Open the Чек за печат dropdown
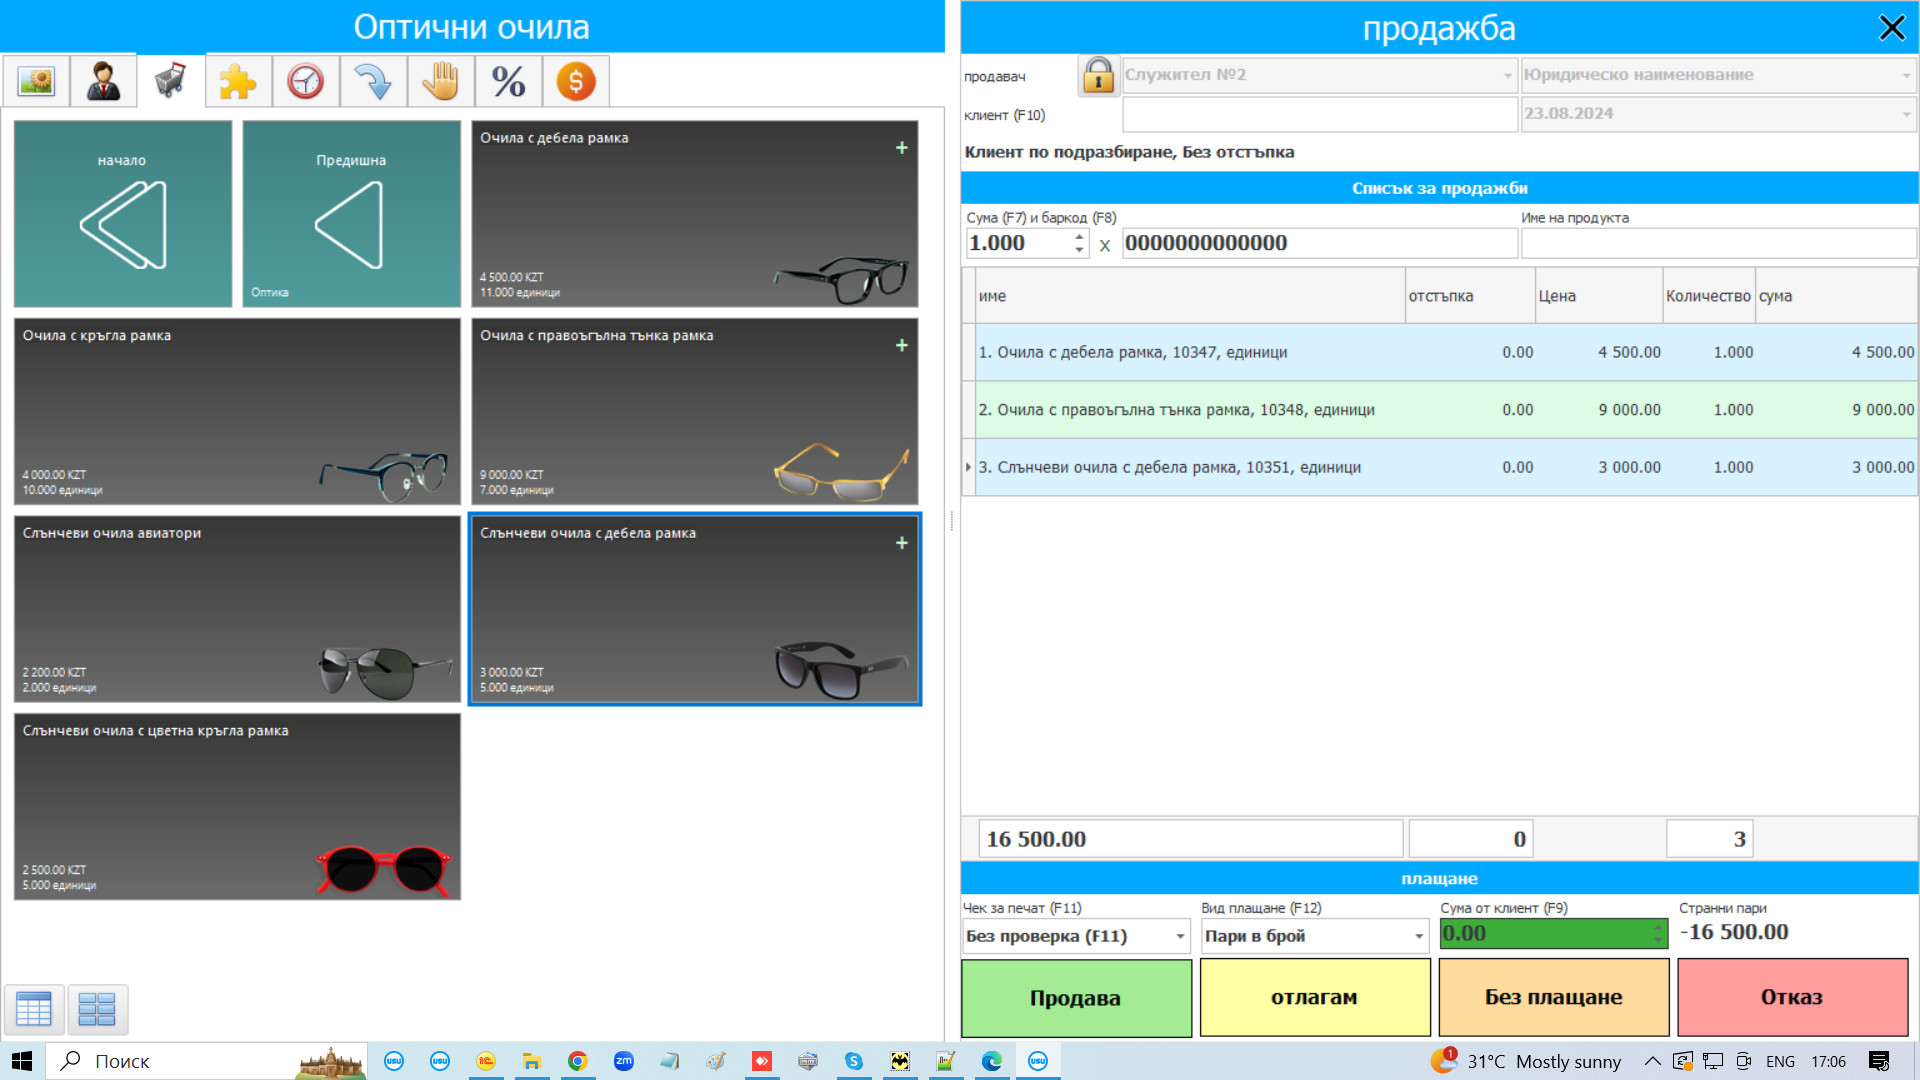 (1180, 937)
